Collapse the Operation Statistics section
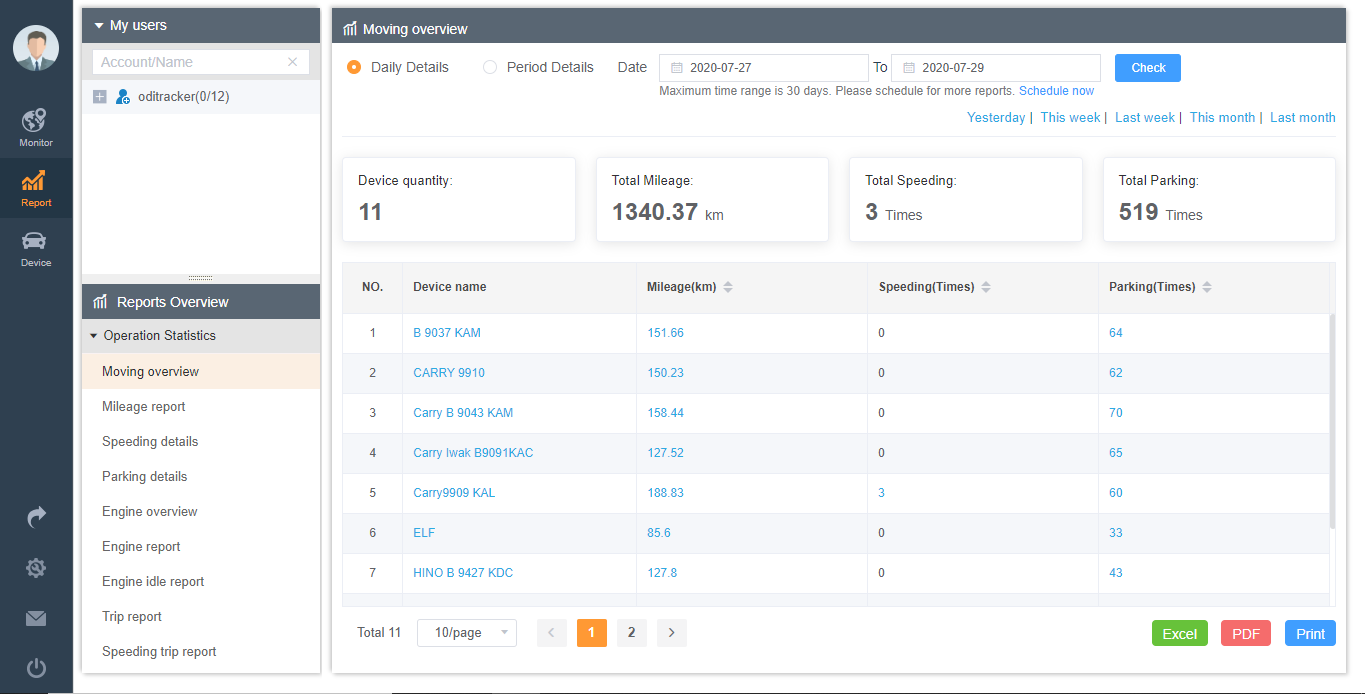Screen dimensions: 1365x694 click(x=94, y=336)
